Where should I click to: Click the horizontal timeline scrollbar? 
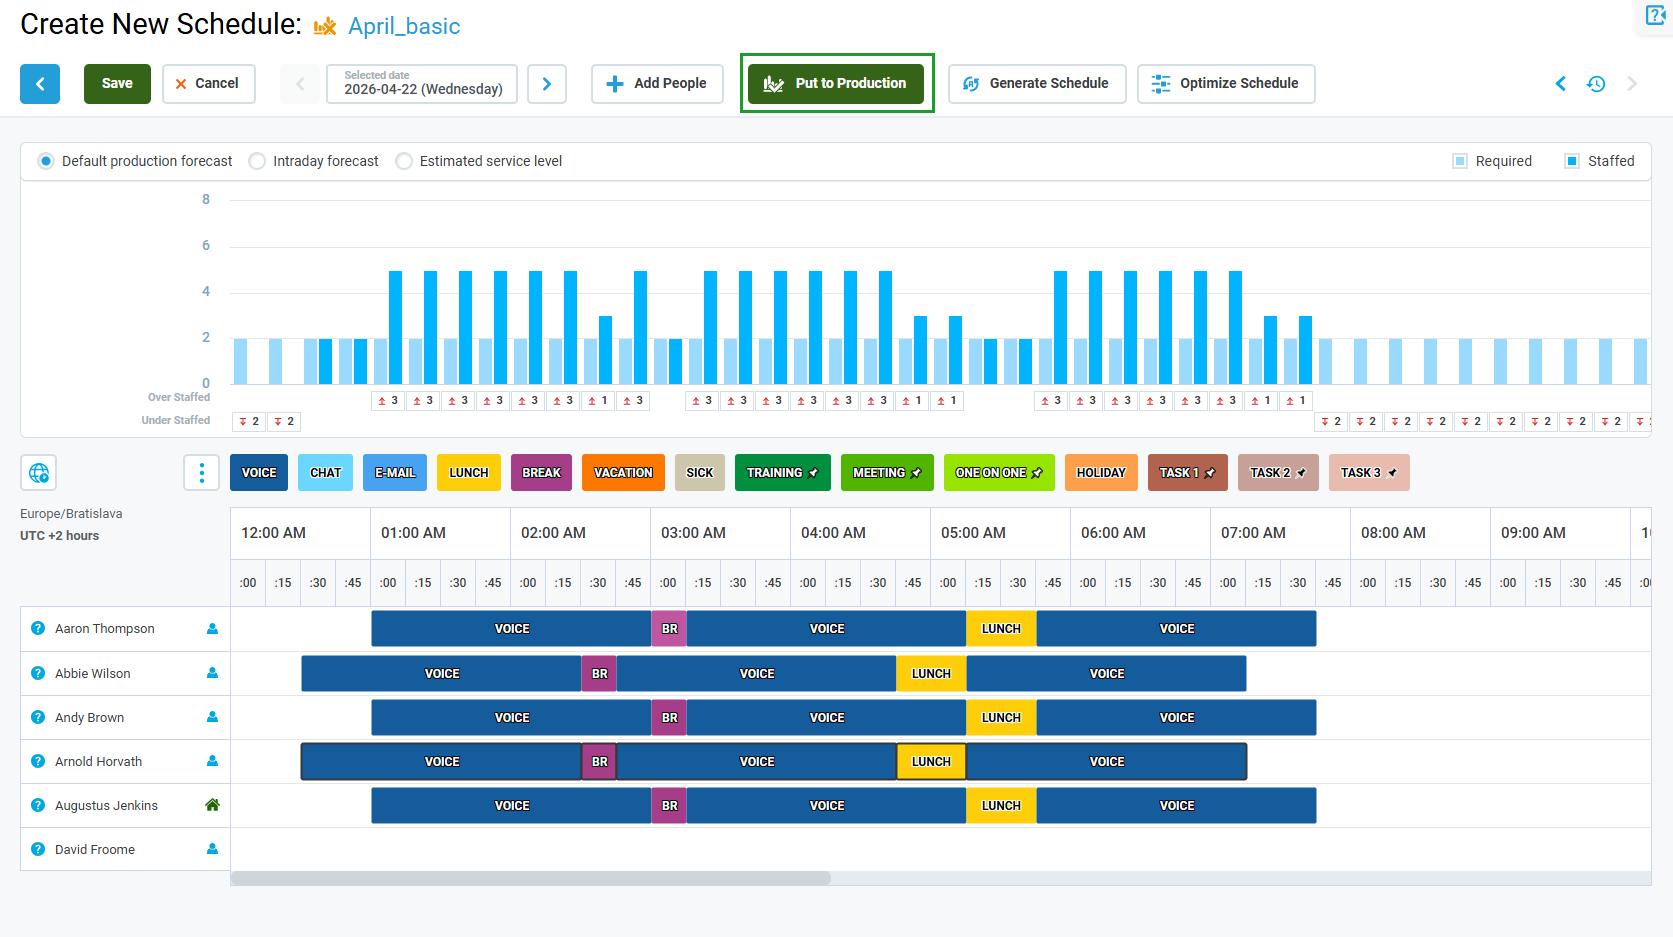pyautogui.click(x=530, y=878)
